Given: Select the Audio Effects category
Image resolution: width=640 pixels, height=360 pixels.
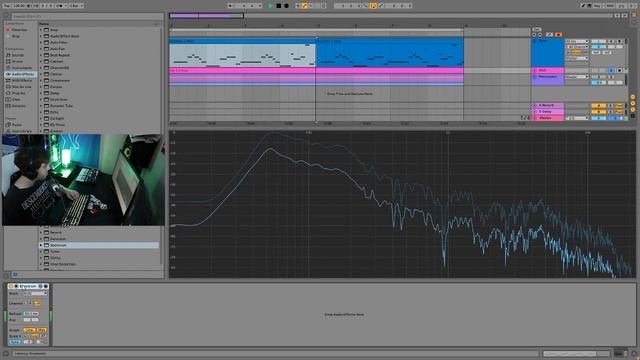Looking at the screenshot, I should coord(21,74).
